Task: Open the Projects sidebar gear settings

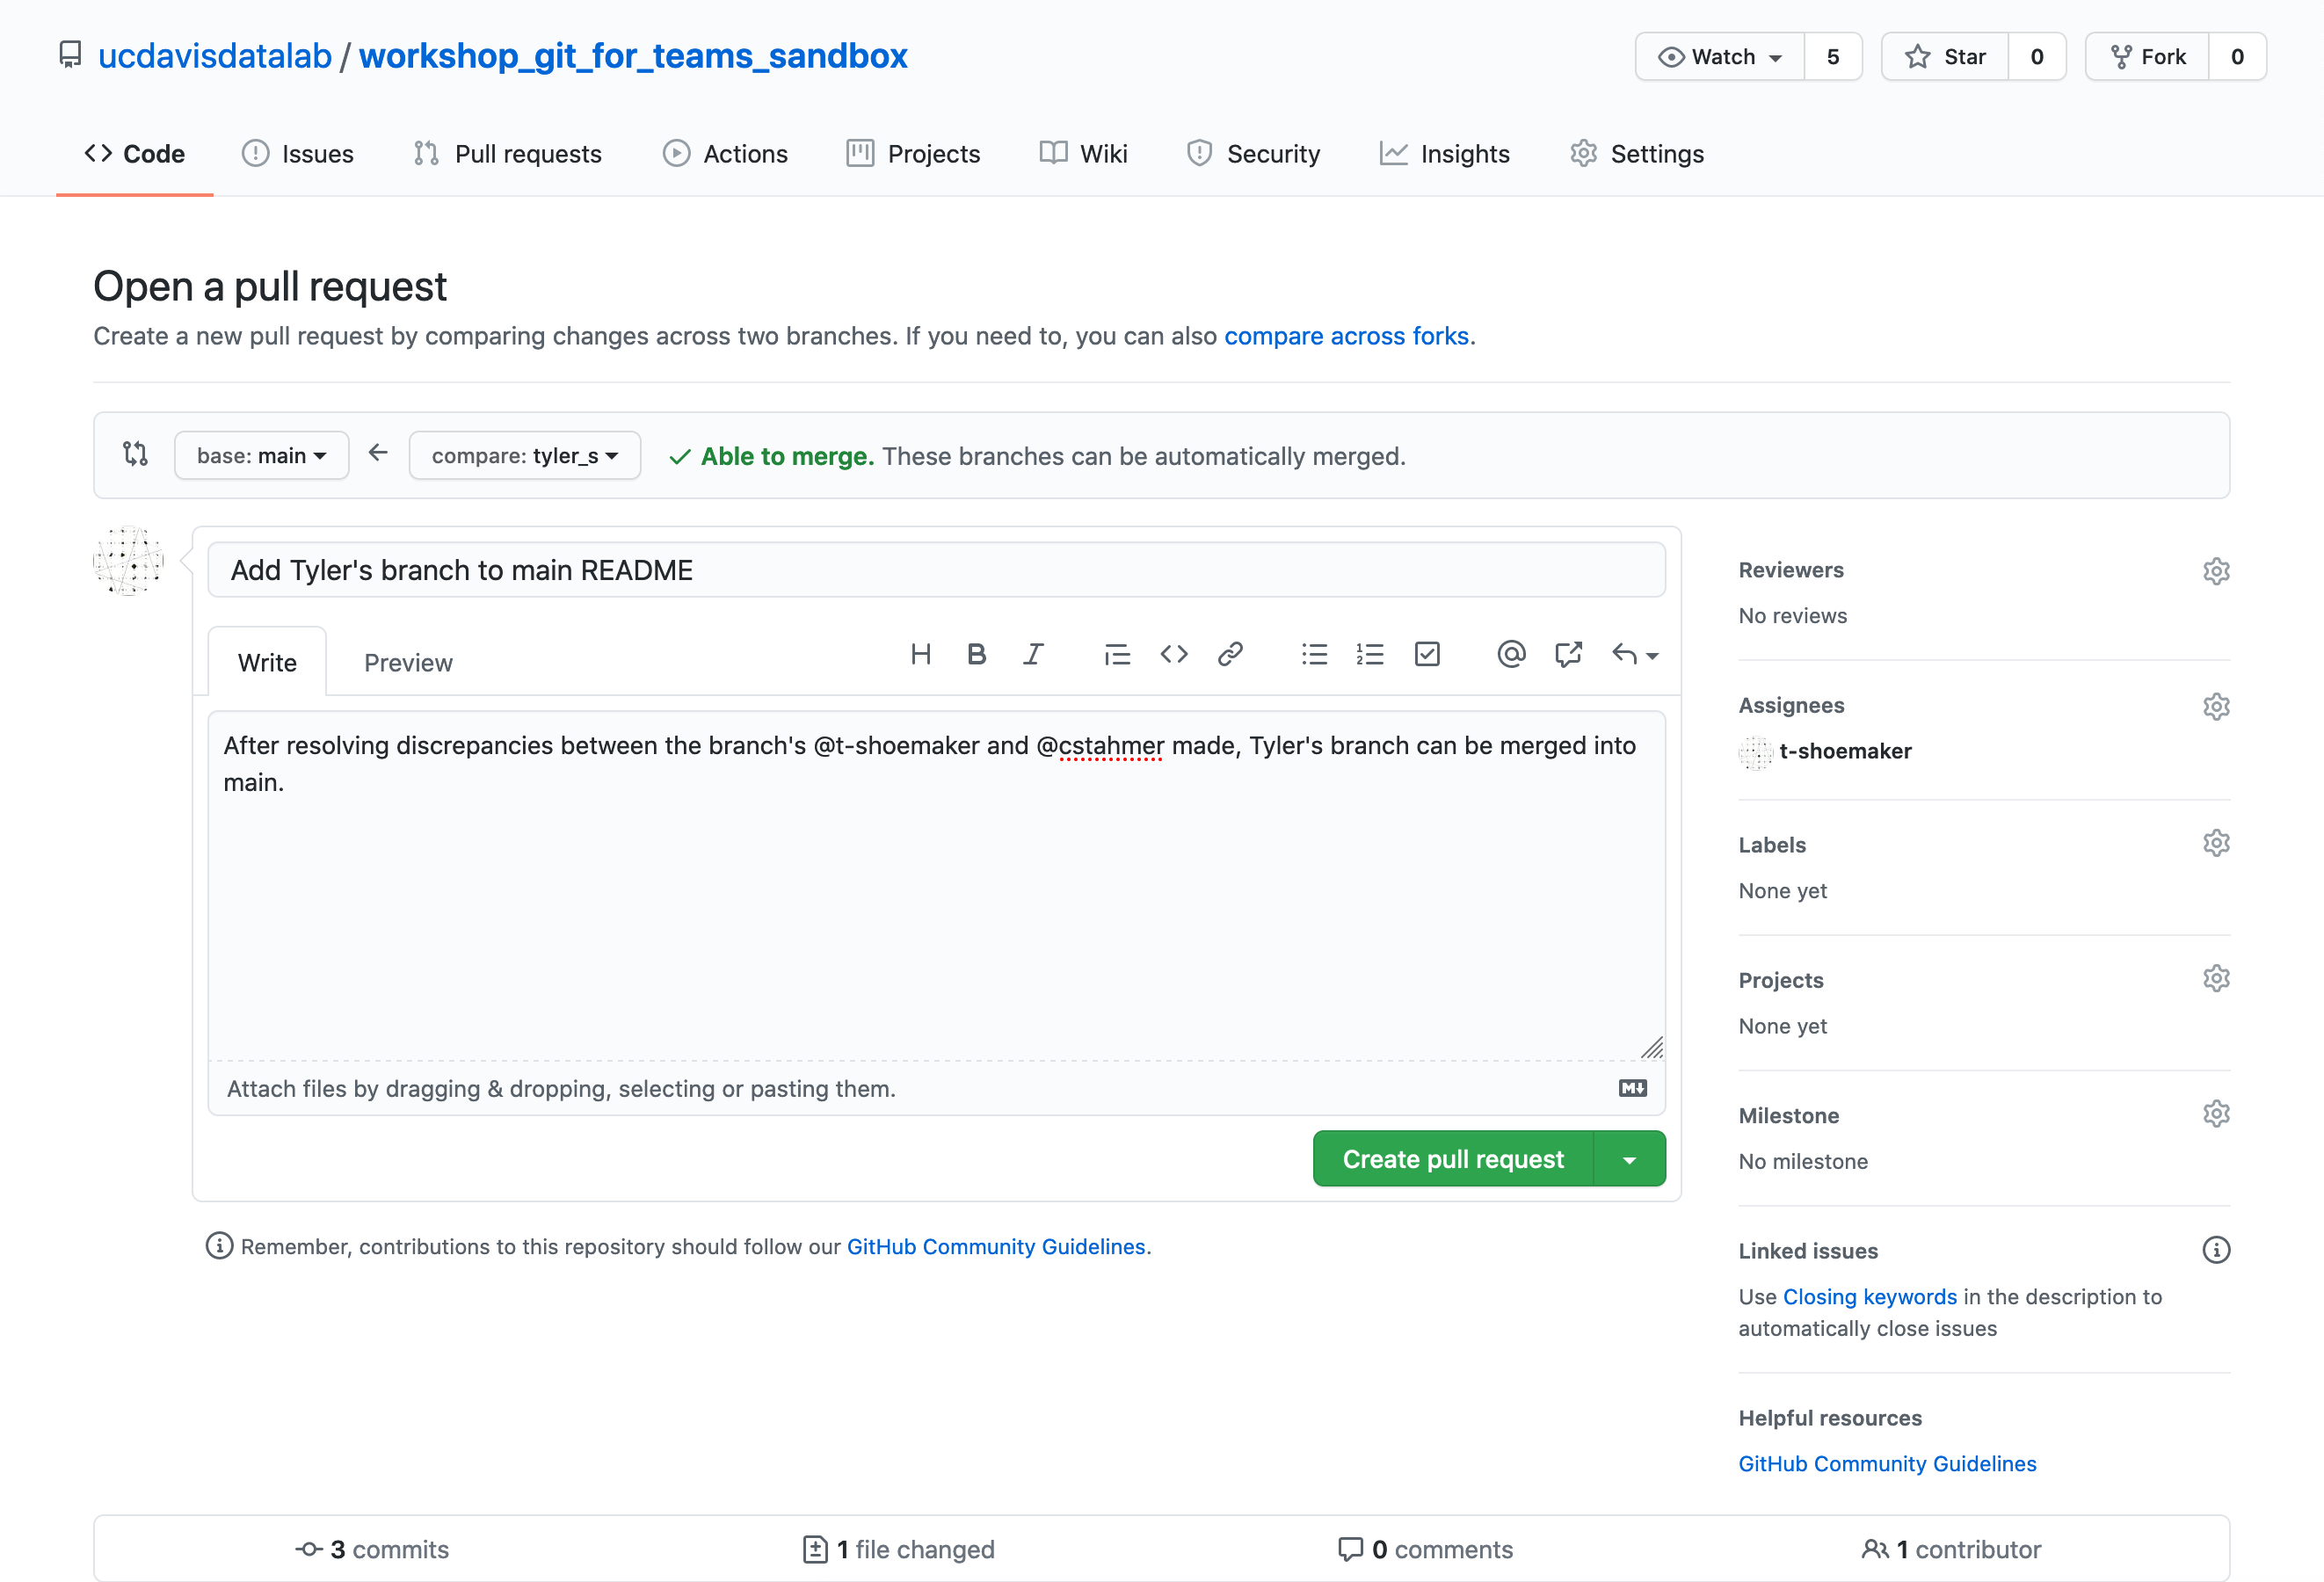Action: 2216,978
